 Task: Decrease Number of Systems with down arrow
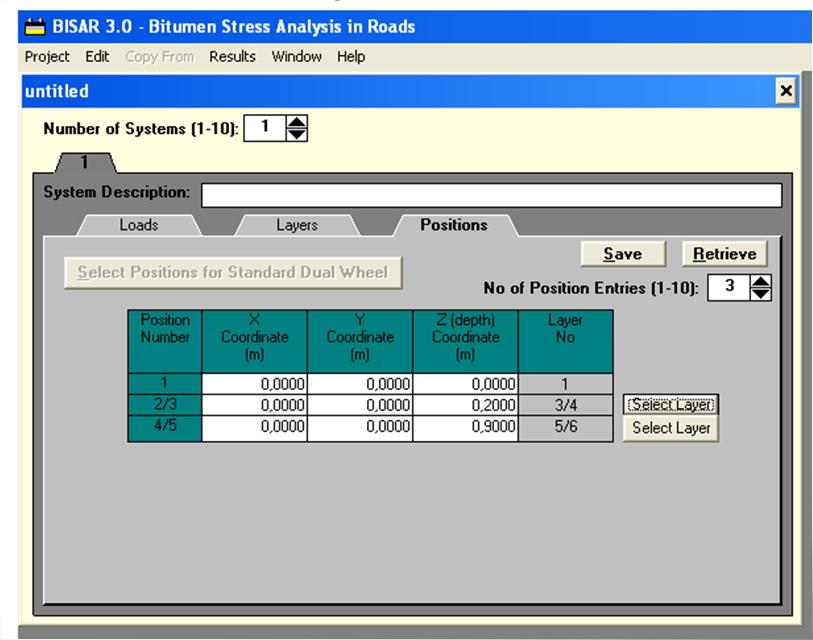coord(297,135)
